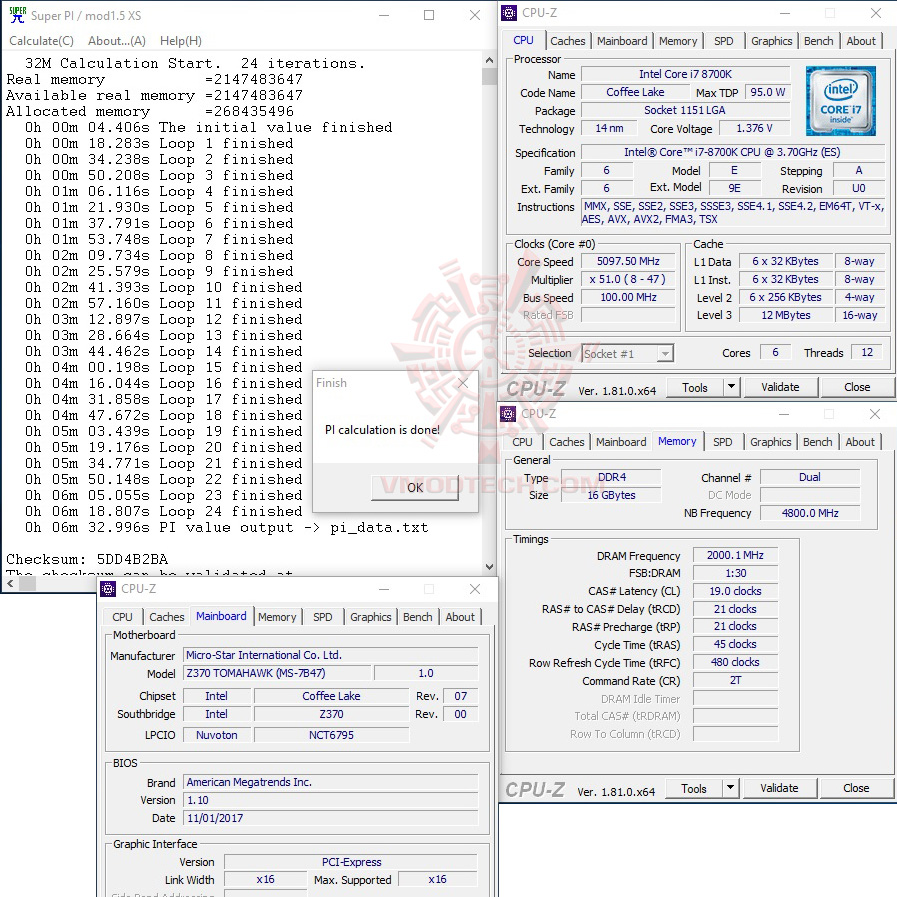Click the CPU-Z icon in Memory window title bar

(x=507, y=414)
